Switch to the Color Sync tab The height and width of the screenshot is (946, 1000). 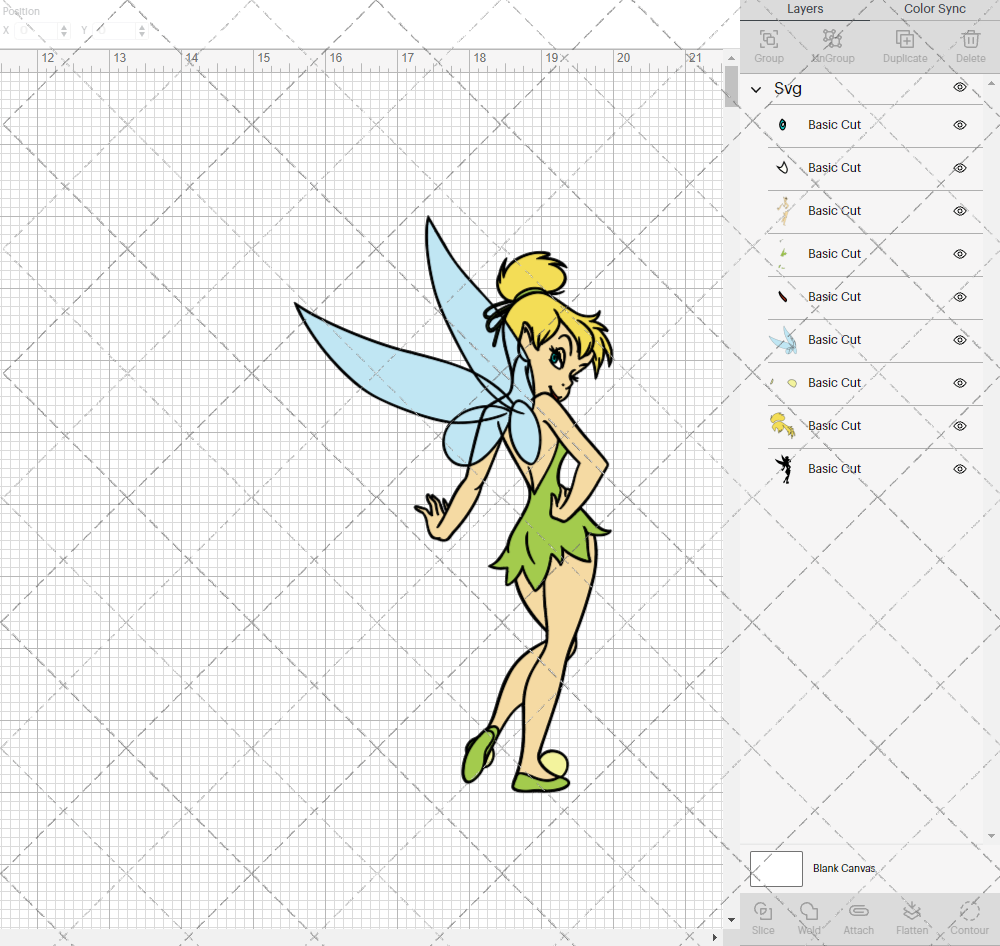coord(934,9)
